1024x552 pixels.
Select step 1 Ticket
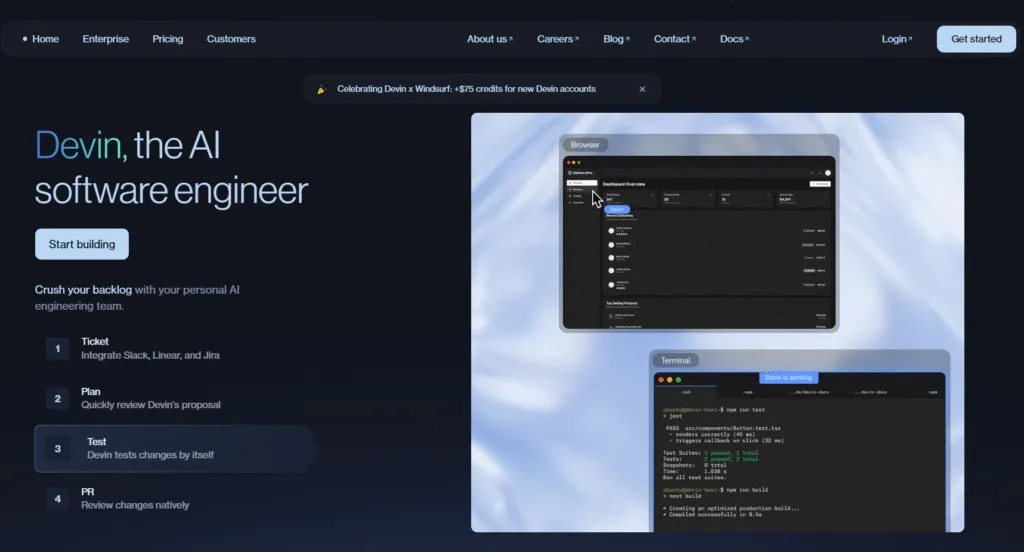click(x=176, y=348)
